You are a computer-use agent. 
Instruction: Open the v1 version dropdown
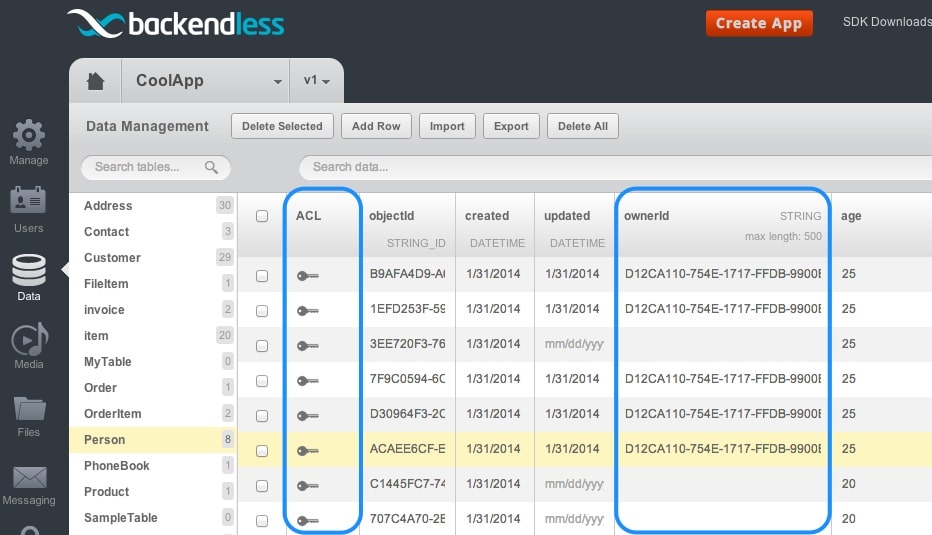(316, 81)
